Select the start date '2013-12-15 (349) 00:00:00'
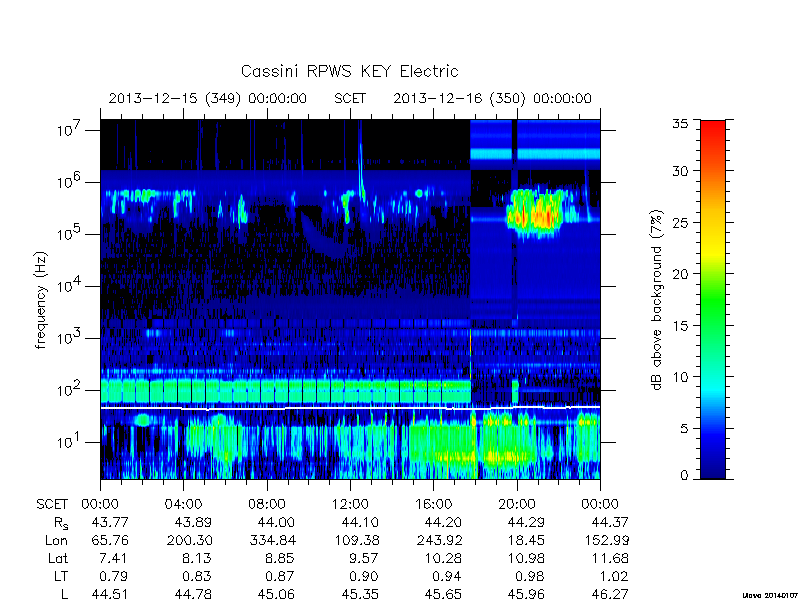 pos(208,98)
